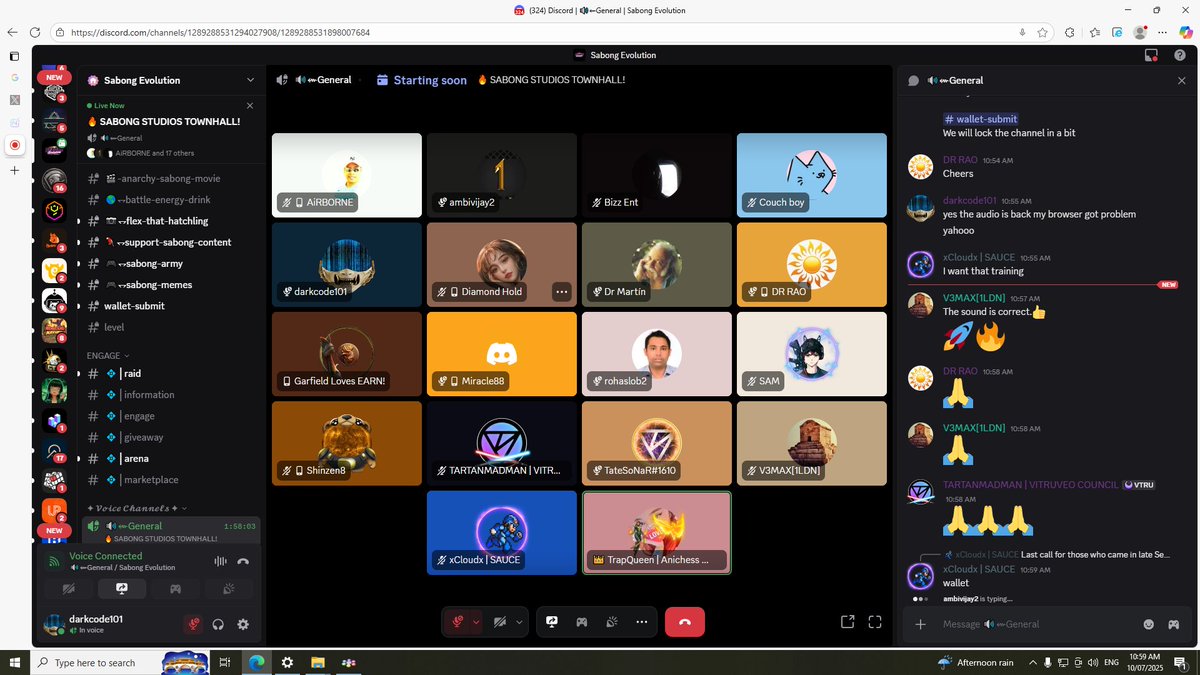Screen dimensions: 1200x675
Task: Expand Sabong Evolution server dropdown
Action: pos(250,80)
